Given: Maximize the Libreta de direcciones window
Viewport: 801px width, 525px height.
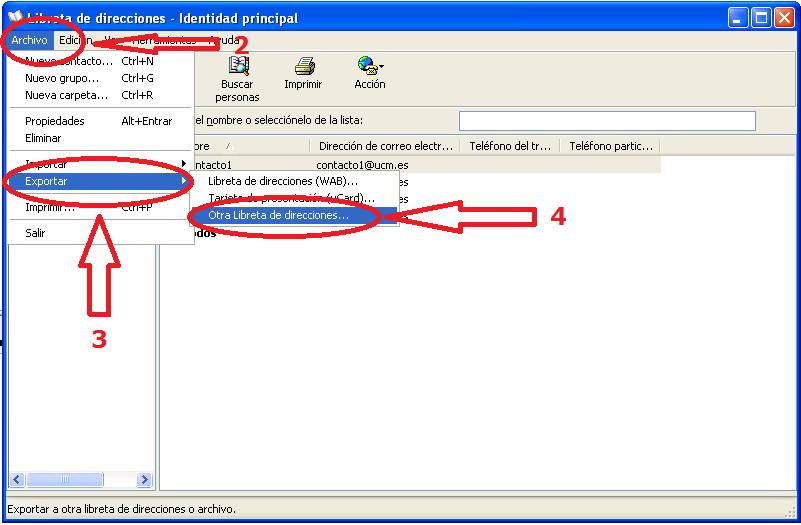Looking at the screenshot, I should click(x=760, y=18).
